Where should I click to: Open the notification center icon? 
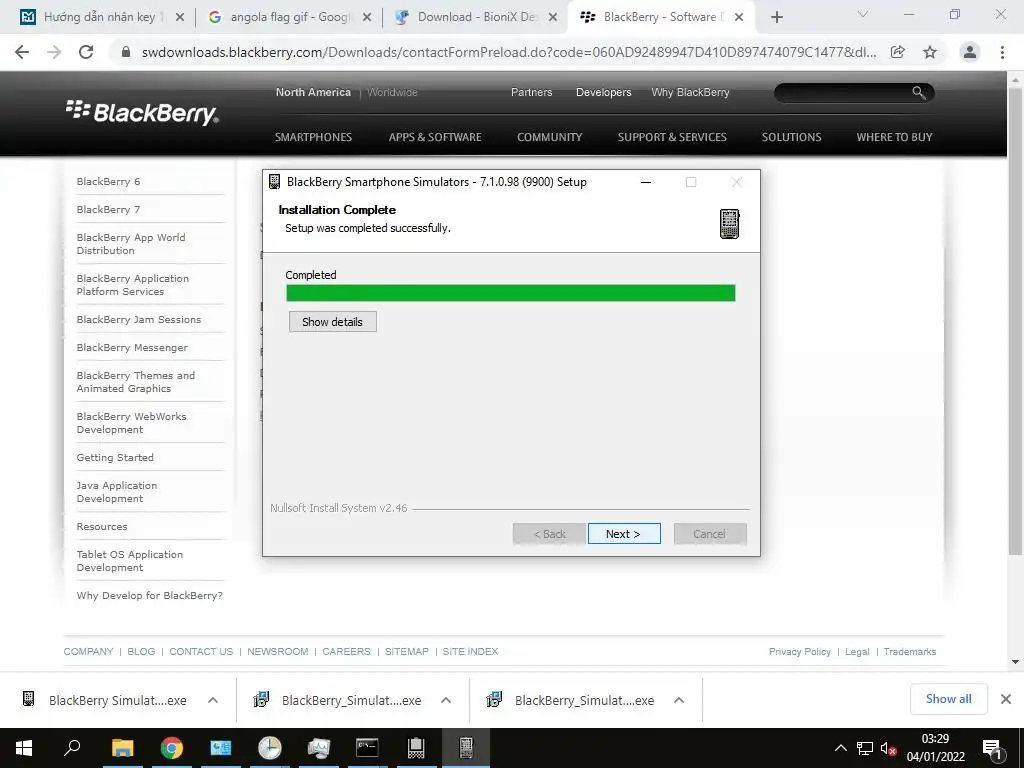click(993, 748)
